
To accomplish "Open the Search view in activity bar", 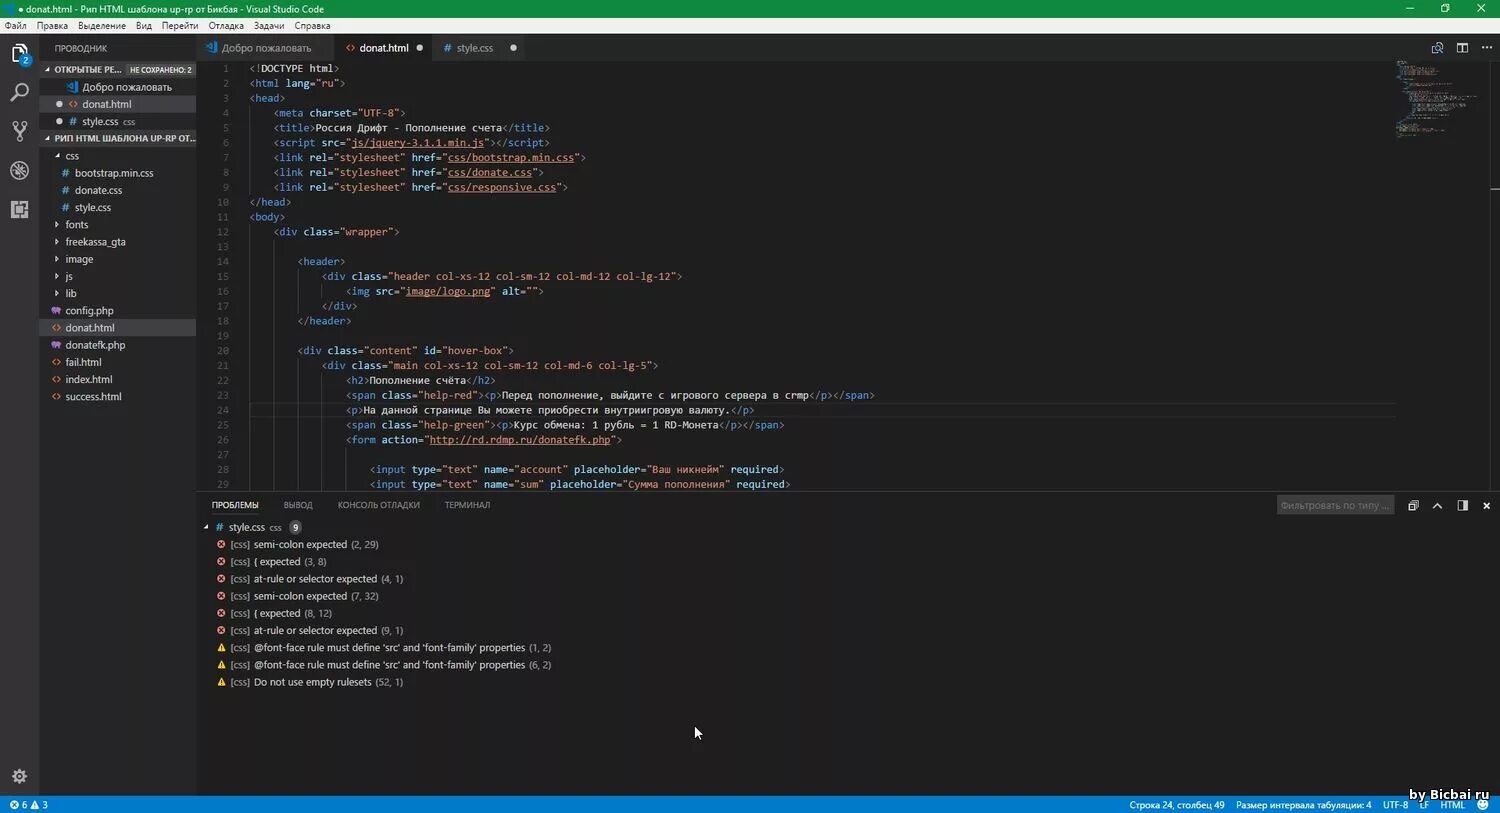I will click(19, 93).
